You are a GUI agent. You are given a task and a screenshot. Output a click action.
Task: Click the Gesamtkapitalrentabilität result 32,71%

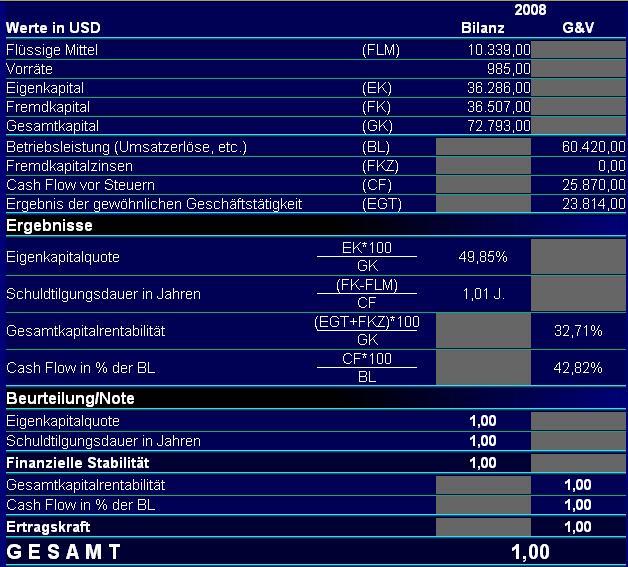tap(578, 331)
